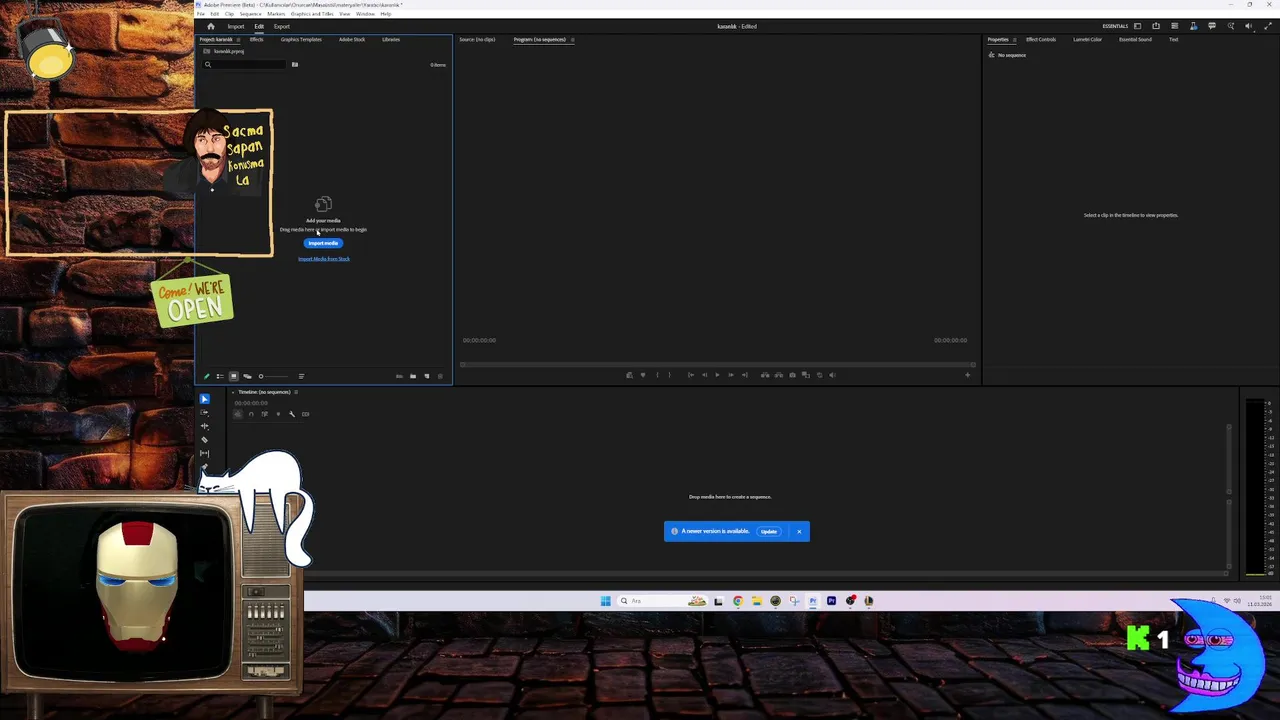Switch to the Export tab
The width and height of the screenshot is (1280, 720).
(x=282, y=26)
